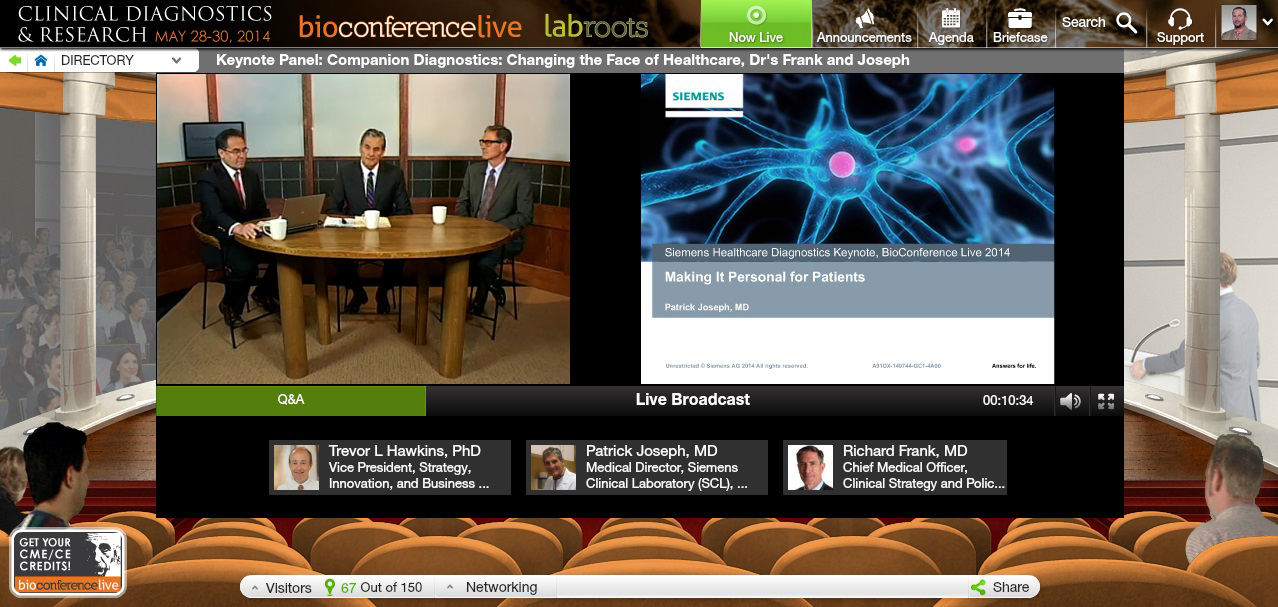
Task: Click the Live Broadcast label
Action: coord(693,400)
